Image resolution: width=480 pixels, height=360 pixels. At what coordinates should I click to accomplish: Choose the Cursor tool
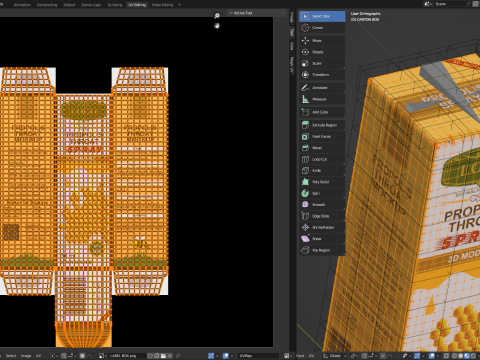(x=322, y=27)
